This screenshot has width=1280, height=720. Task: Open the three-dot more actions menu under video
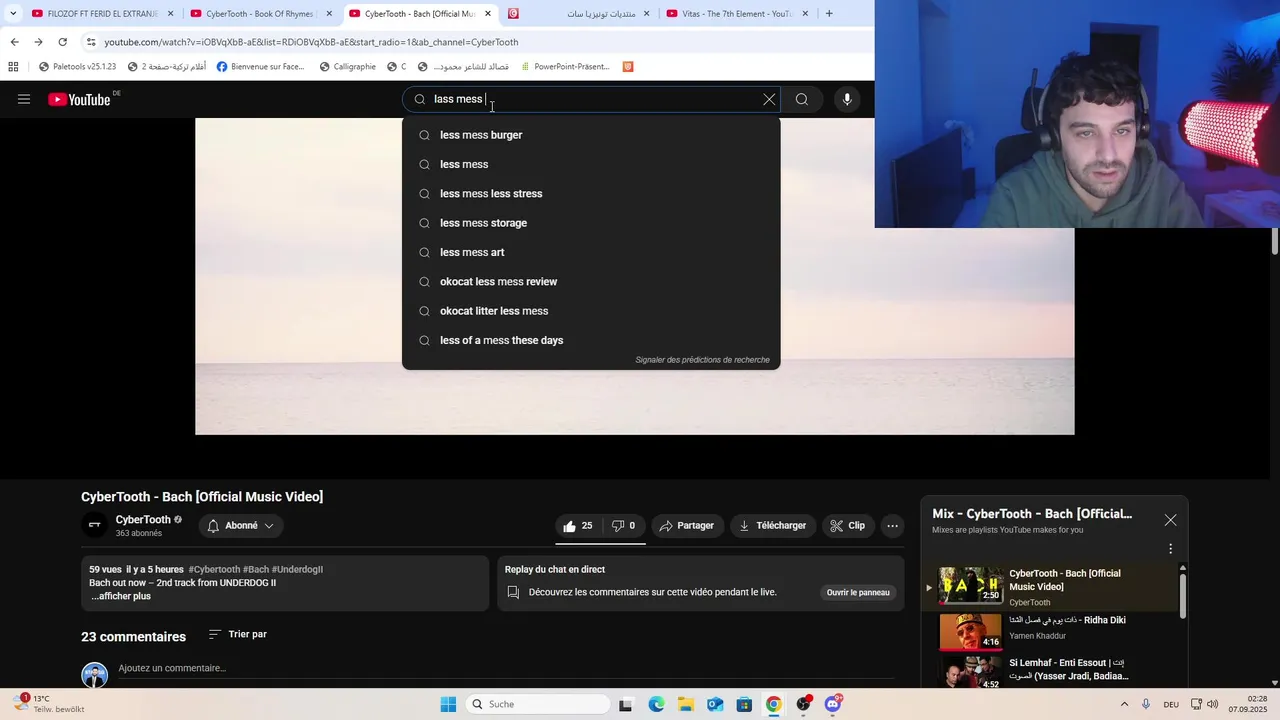[892, 526]
